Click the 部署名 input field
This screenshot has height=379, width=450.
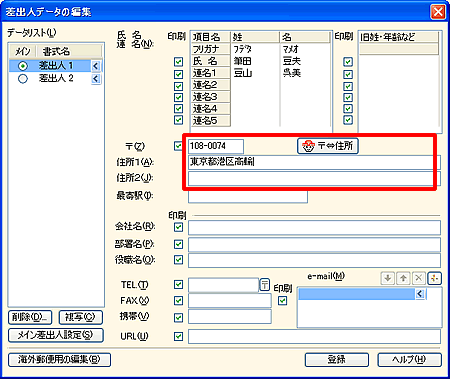[x=314, y=244]
